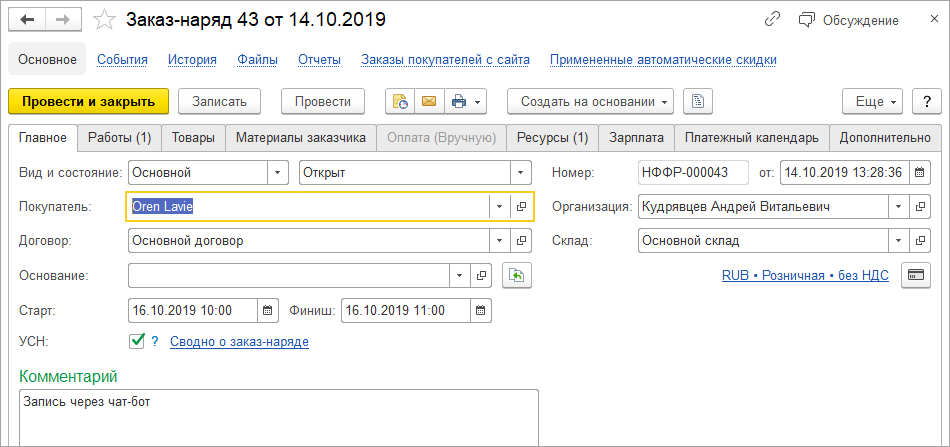Click the email envelope icon in toolbar
950x447 pixels.
click(x=428, y=101)
